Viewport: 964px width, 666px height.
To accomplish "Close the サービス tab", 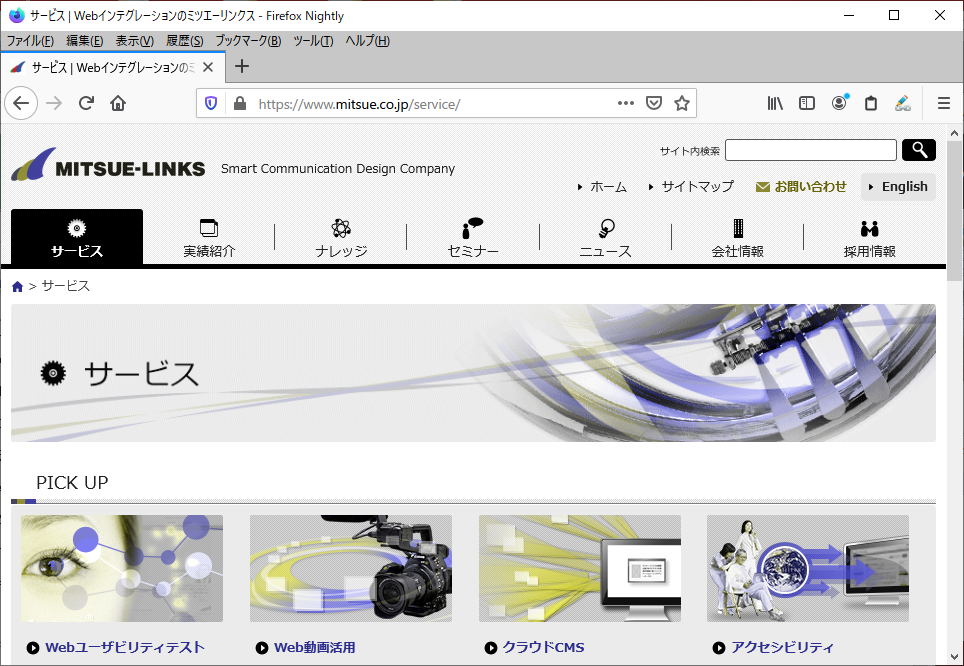I will tap(208, 67).
